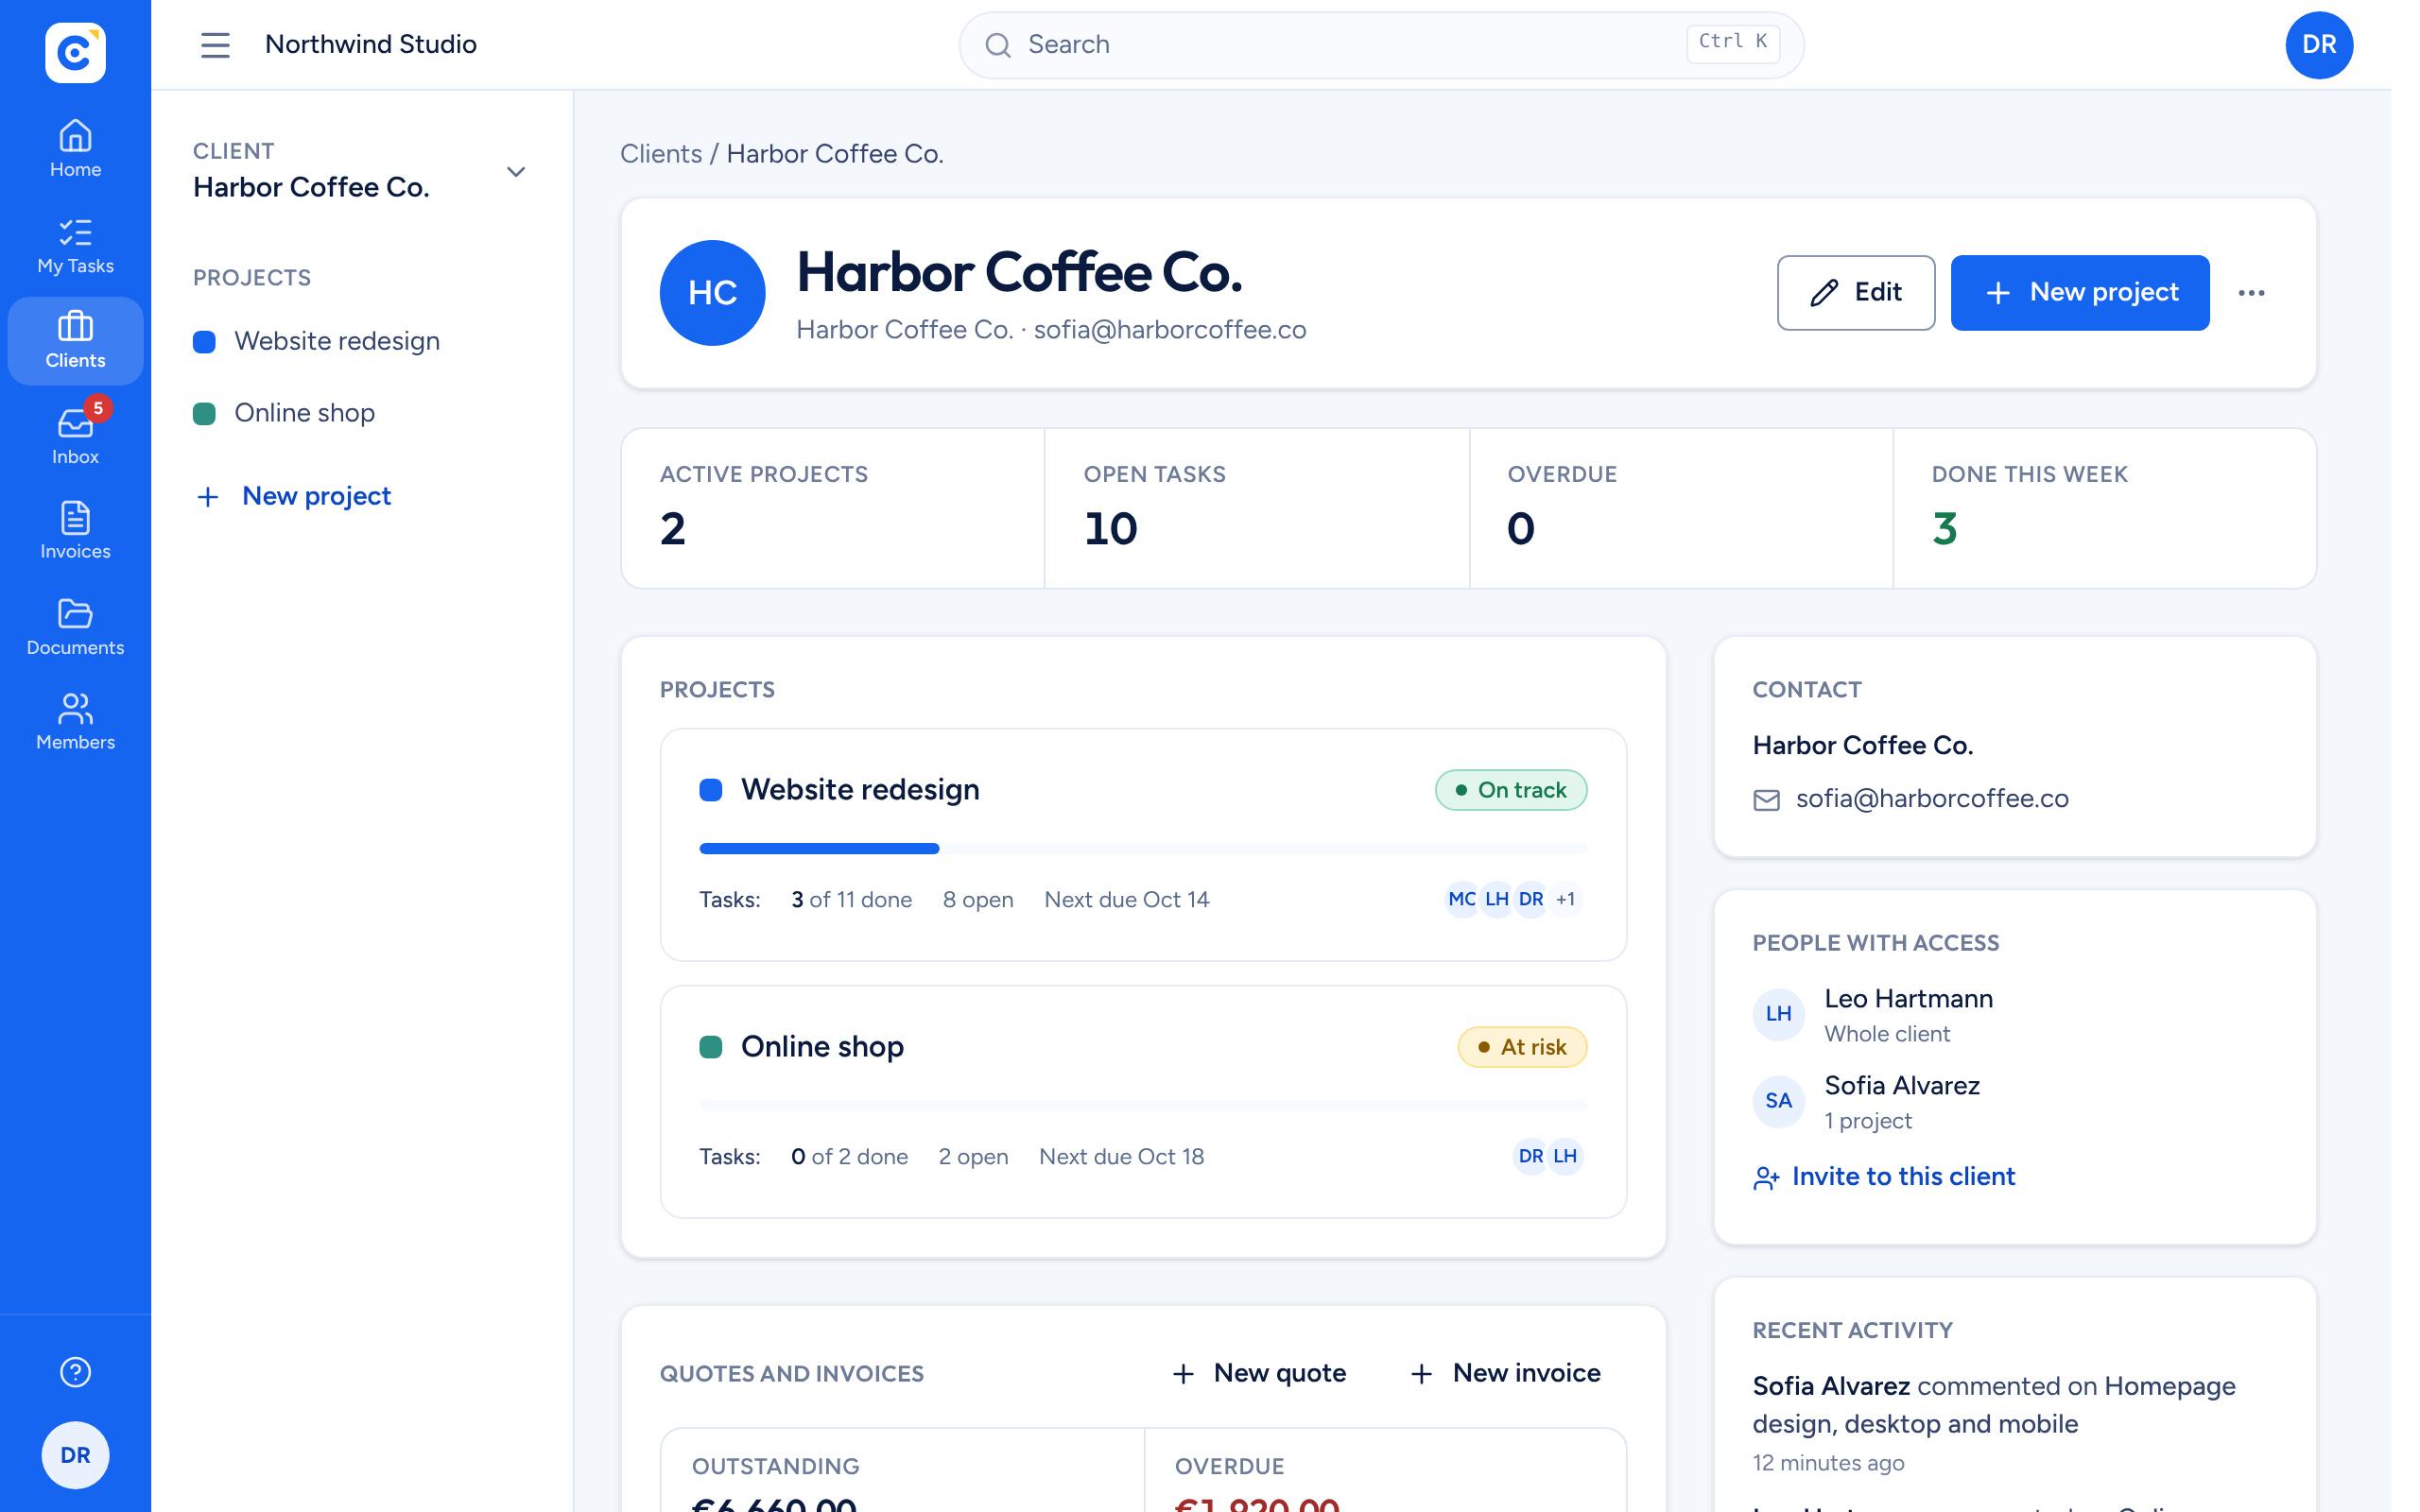Select the Clients sidebar item
Viewport: 2420px width, 1512px height.
tap(75, 341)
